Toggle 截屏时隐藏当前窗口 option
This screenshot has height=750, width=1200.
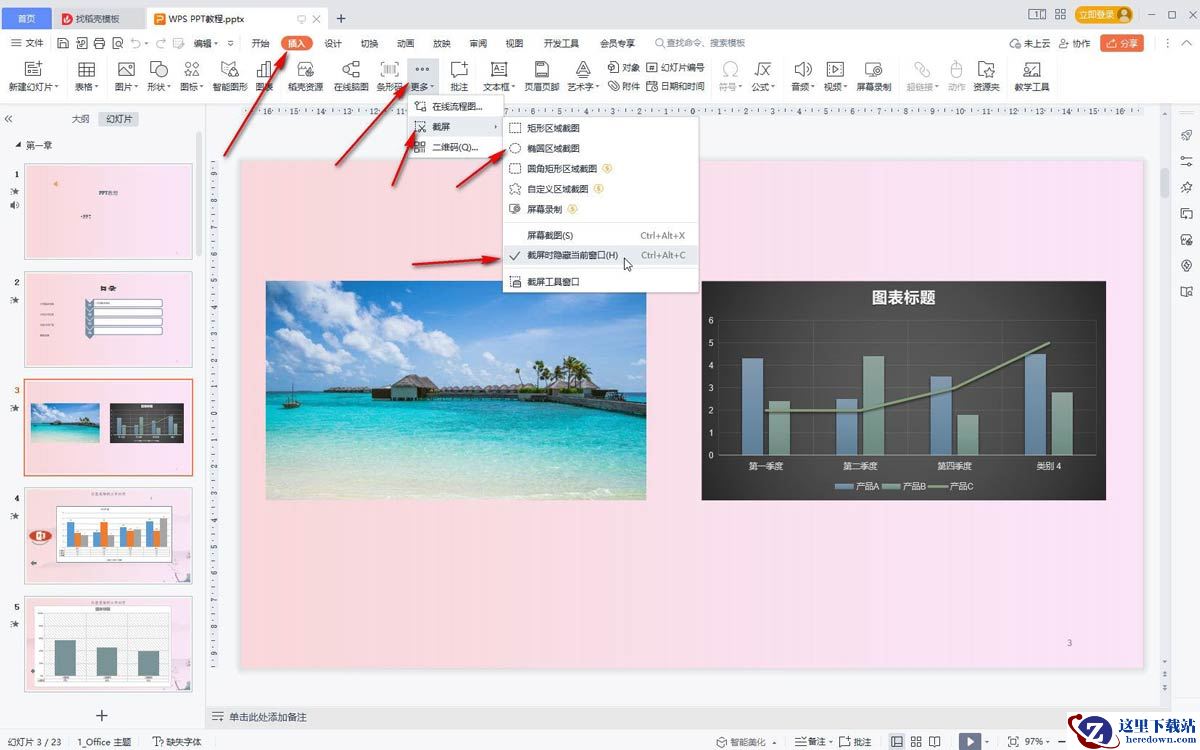600,255
